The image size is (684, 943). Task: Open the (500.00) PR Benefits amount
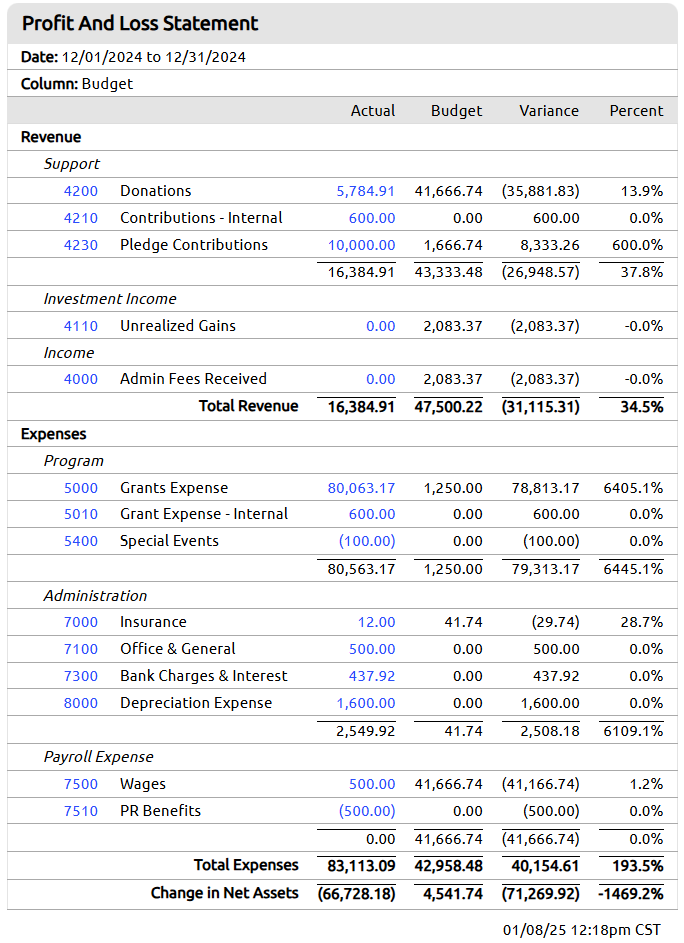coord(367,811)
